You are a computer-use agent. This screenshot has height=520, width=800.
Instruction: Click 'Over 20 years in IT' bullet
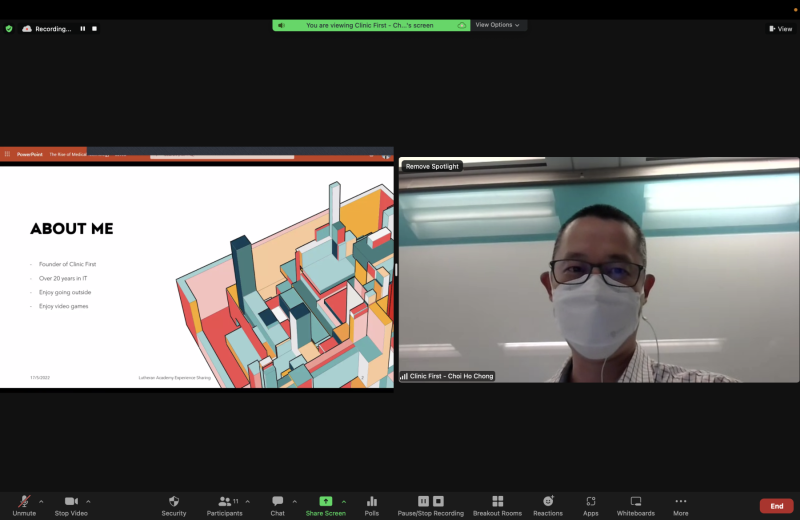pyautogui.click(x=63, y=278)
